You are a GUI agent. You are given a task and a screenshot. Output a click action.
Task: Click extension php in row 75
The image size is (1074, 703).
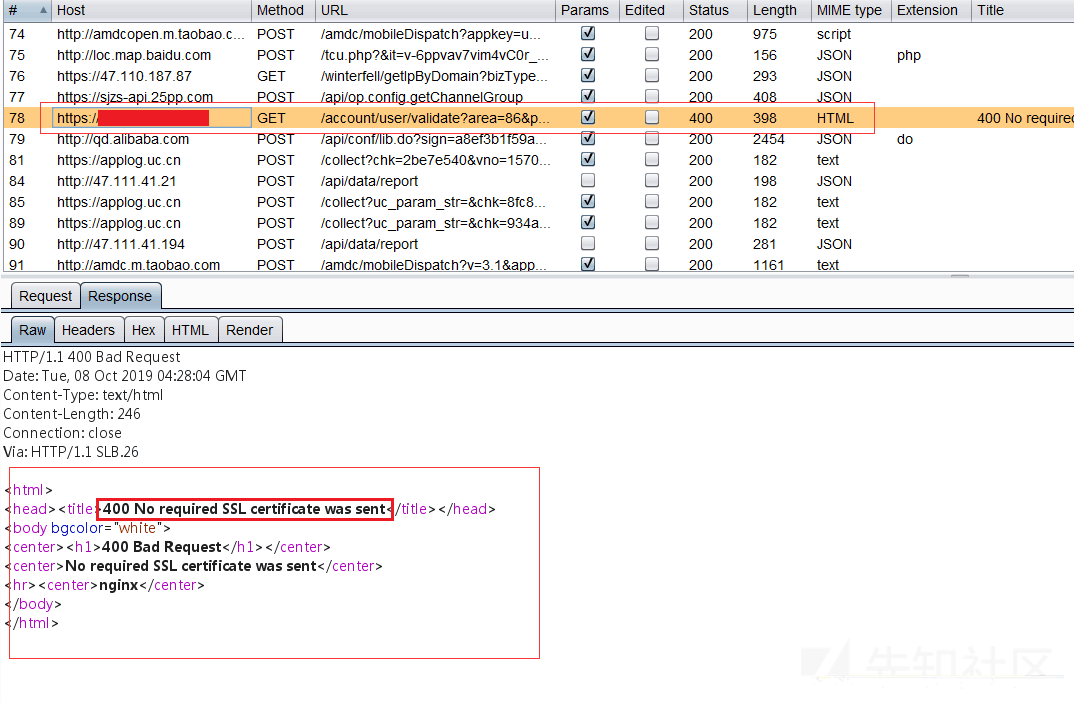coord(909,56)
